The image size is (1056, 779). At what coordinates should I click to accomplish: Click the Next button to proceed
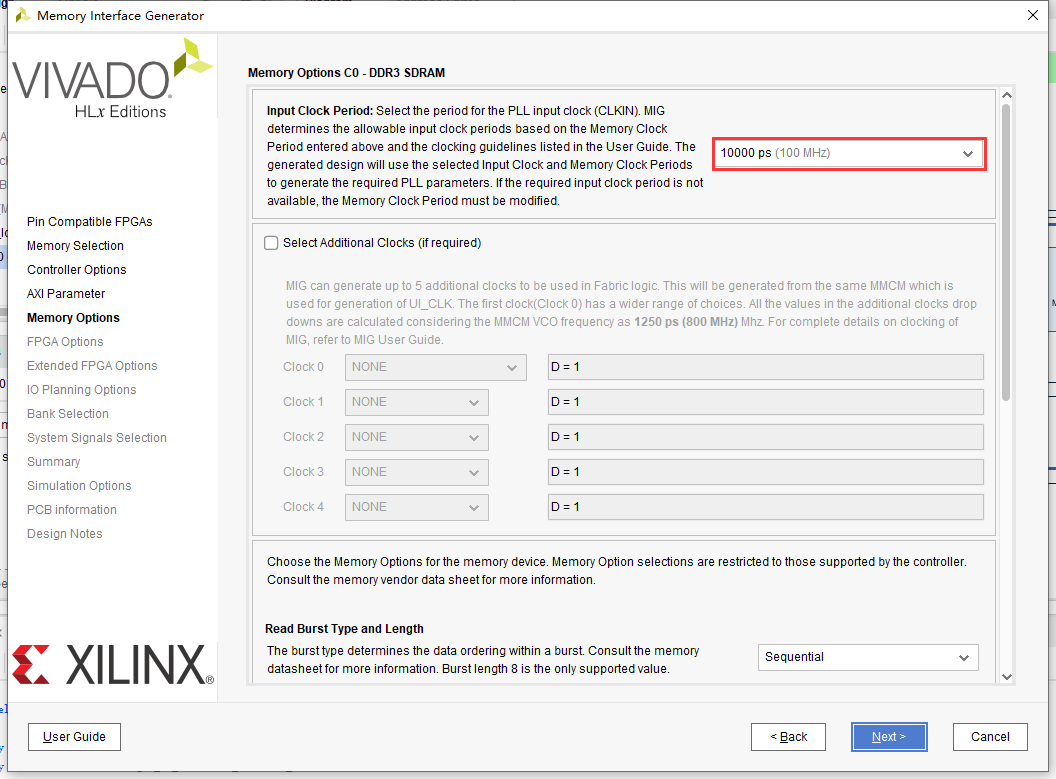click(889, 736)
